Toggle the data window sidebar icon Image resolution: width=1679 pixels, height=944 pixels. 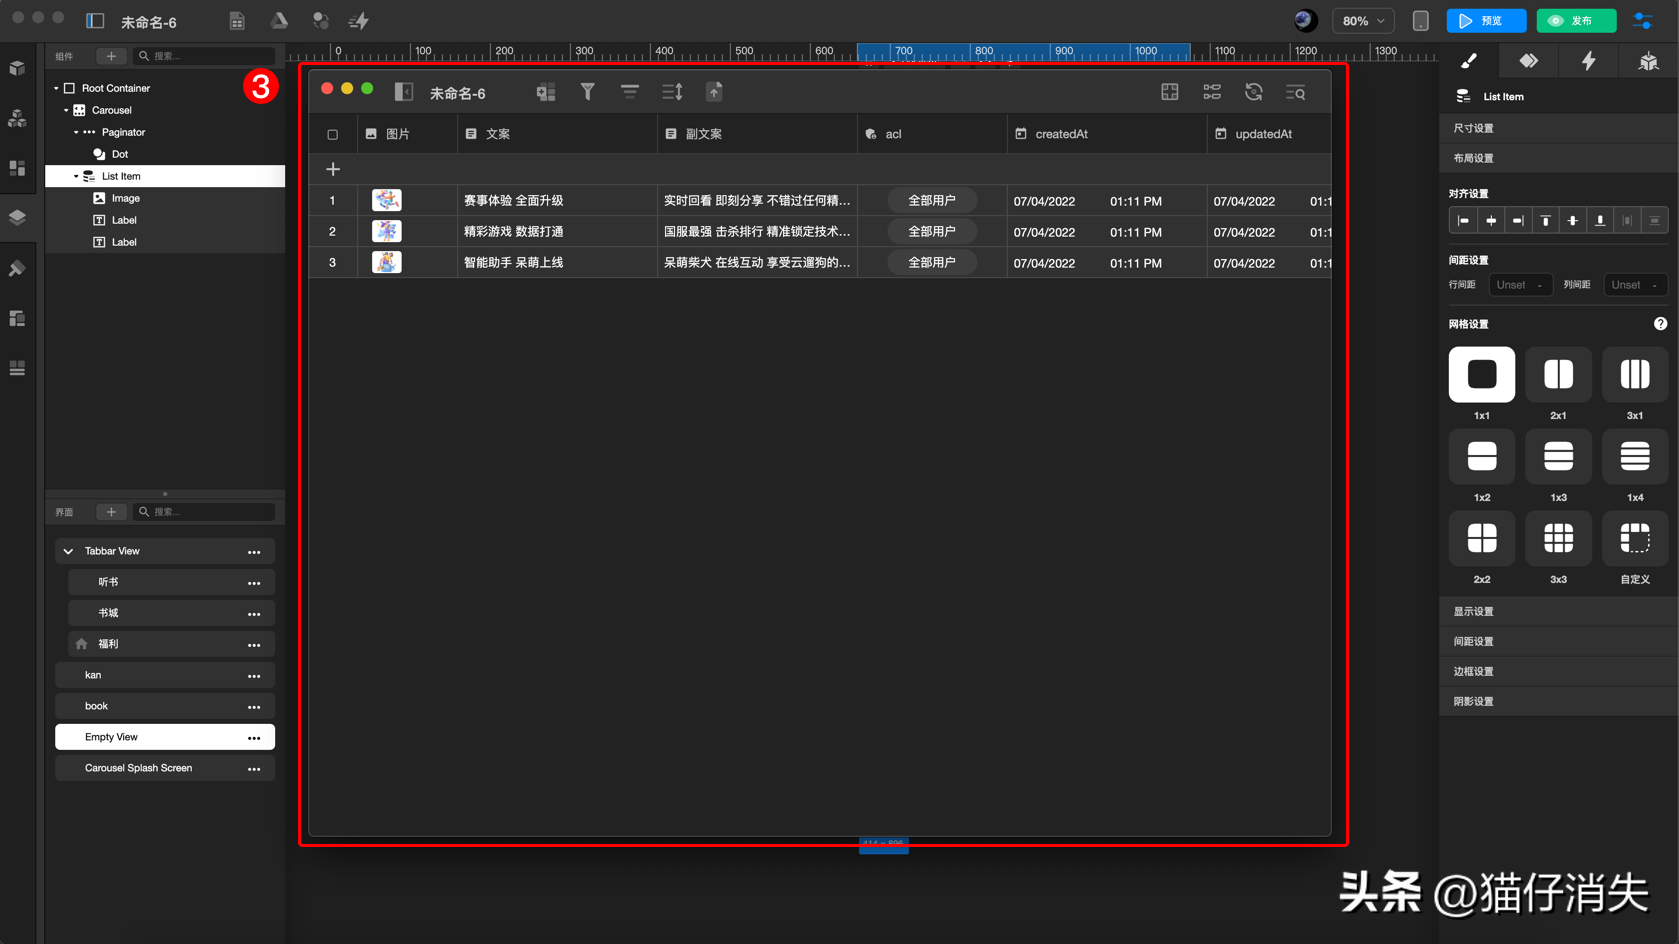point(404,92)
